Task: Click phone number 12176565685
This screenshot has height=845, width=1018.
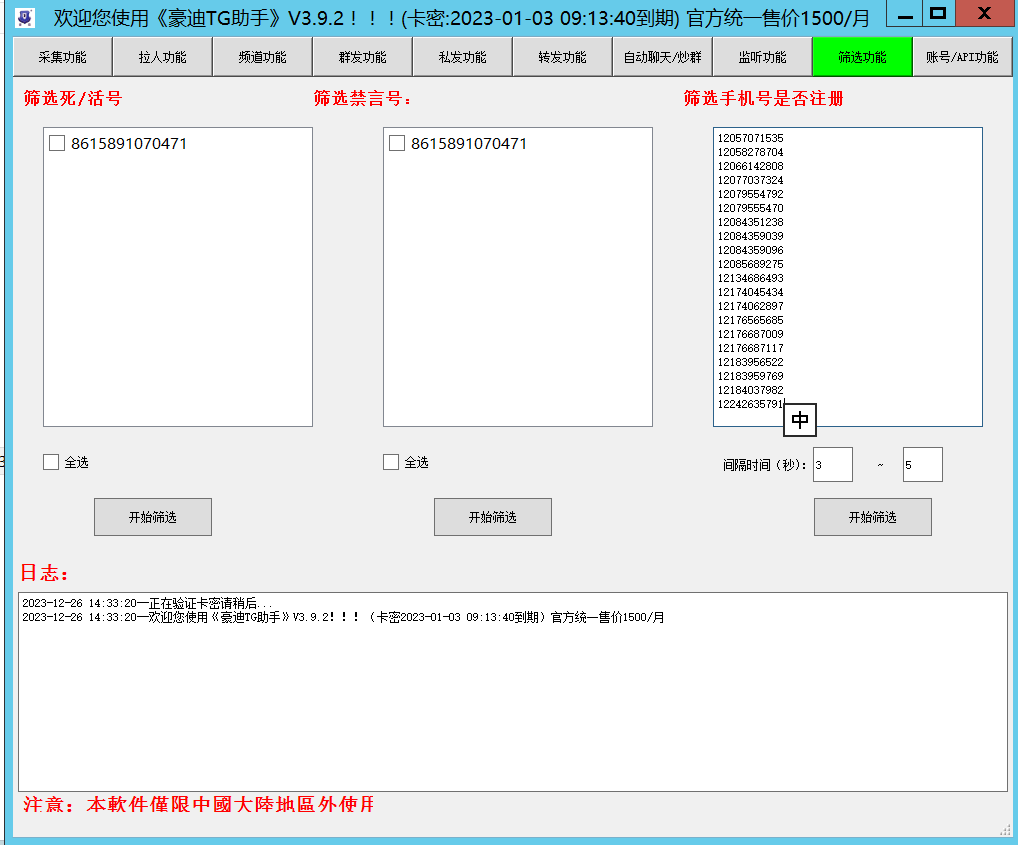Action: pos(751,320)
